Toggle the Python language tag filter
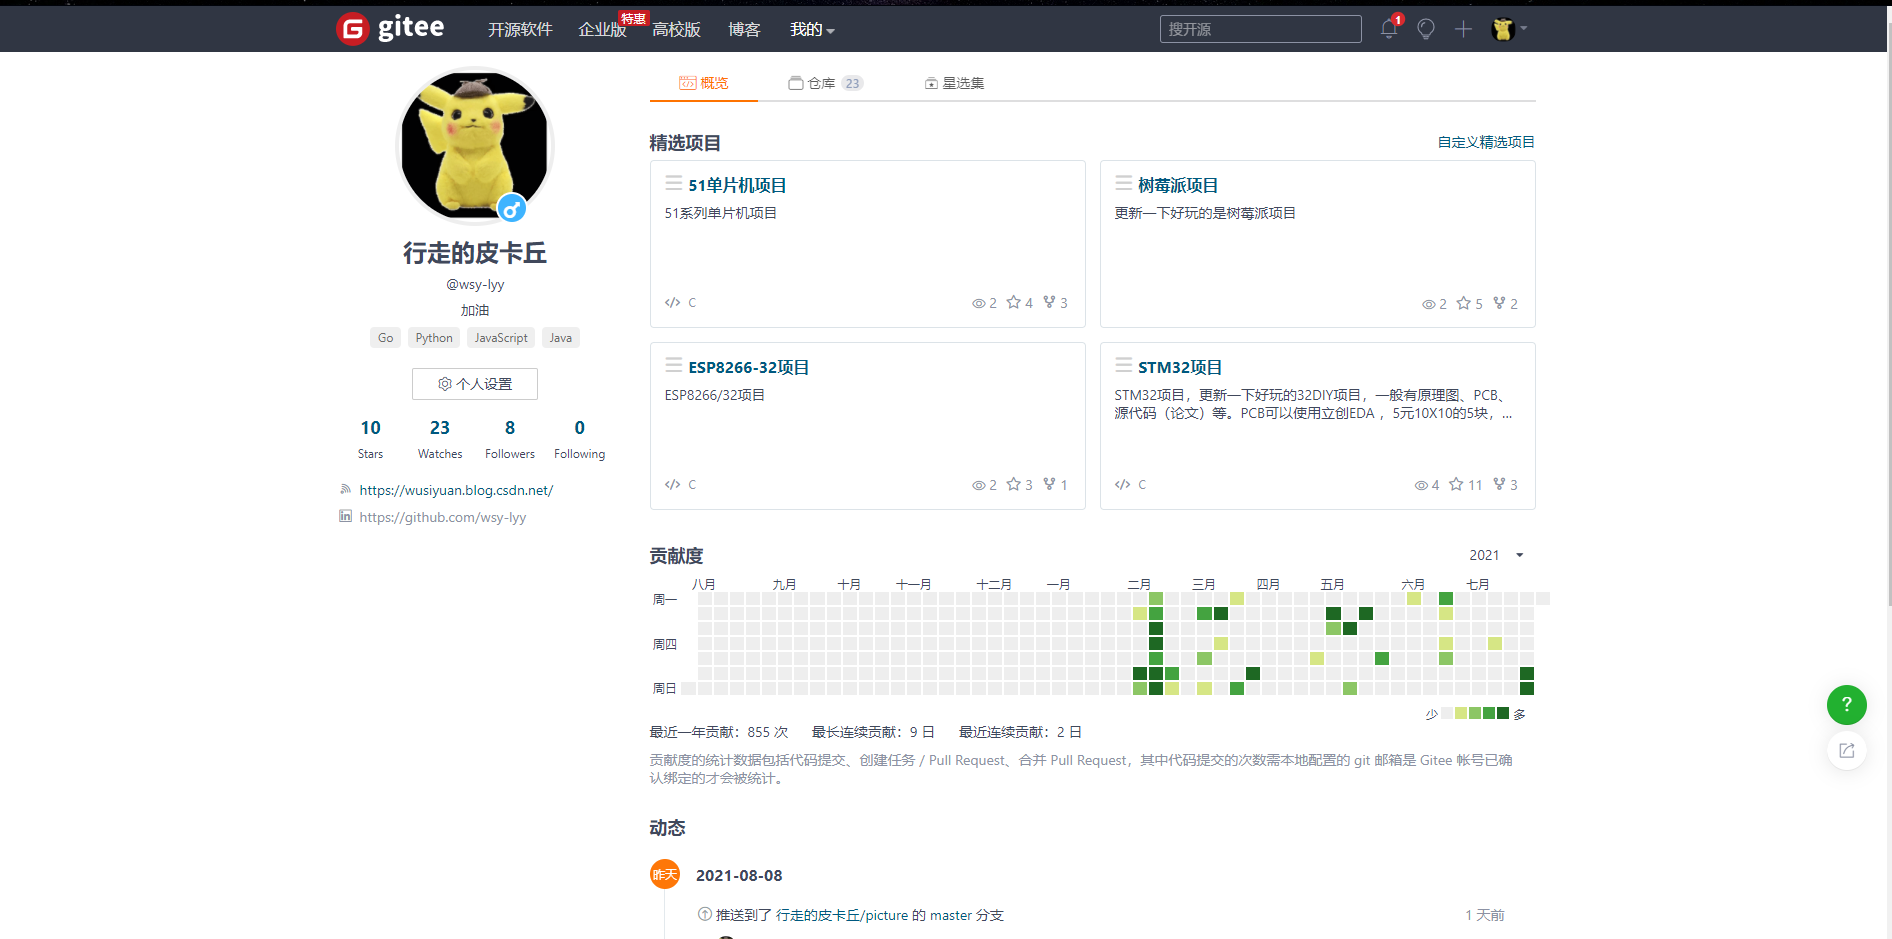This screenshot has height=939, width=1892. [433, 337]
